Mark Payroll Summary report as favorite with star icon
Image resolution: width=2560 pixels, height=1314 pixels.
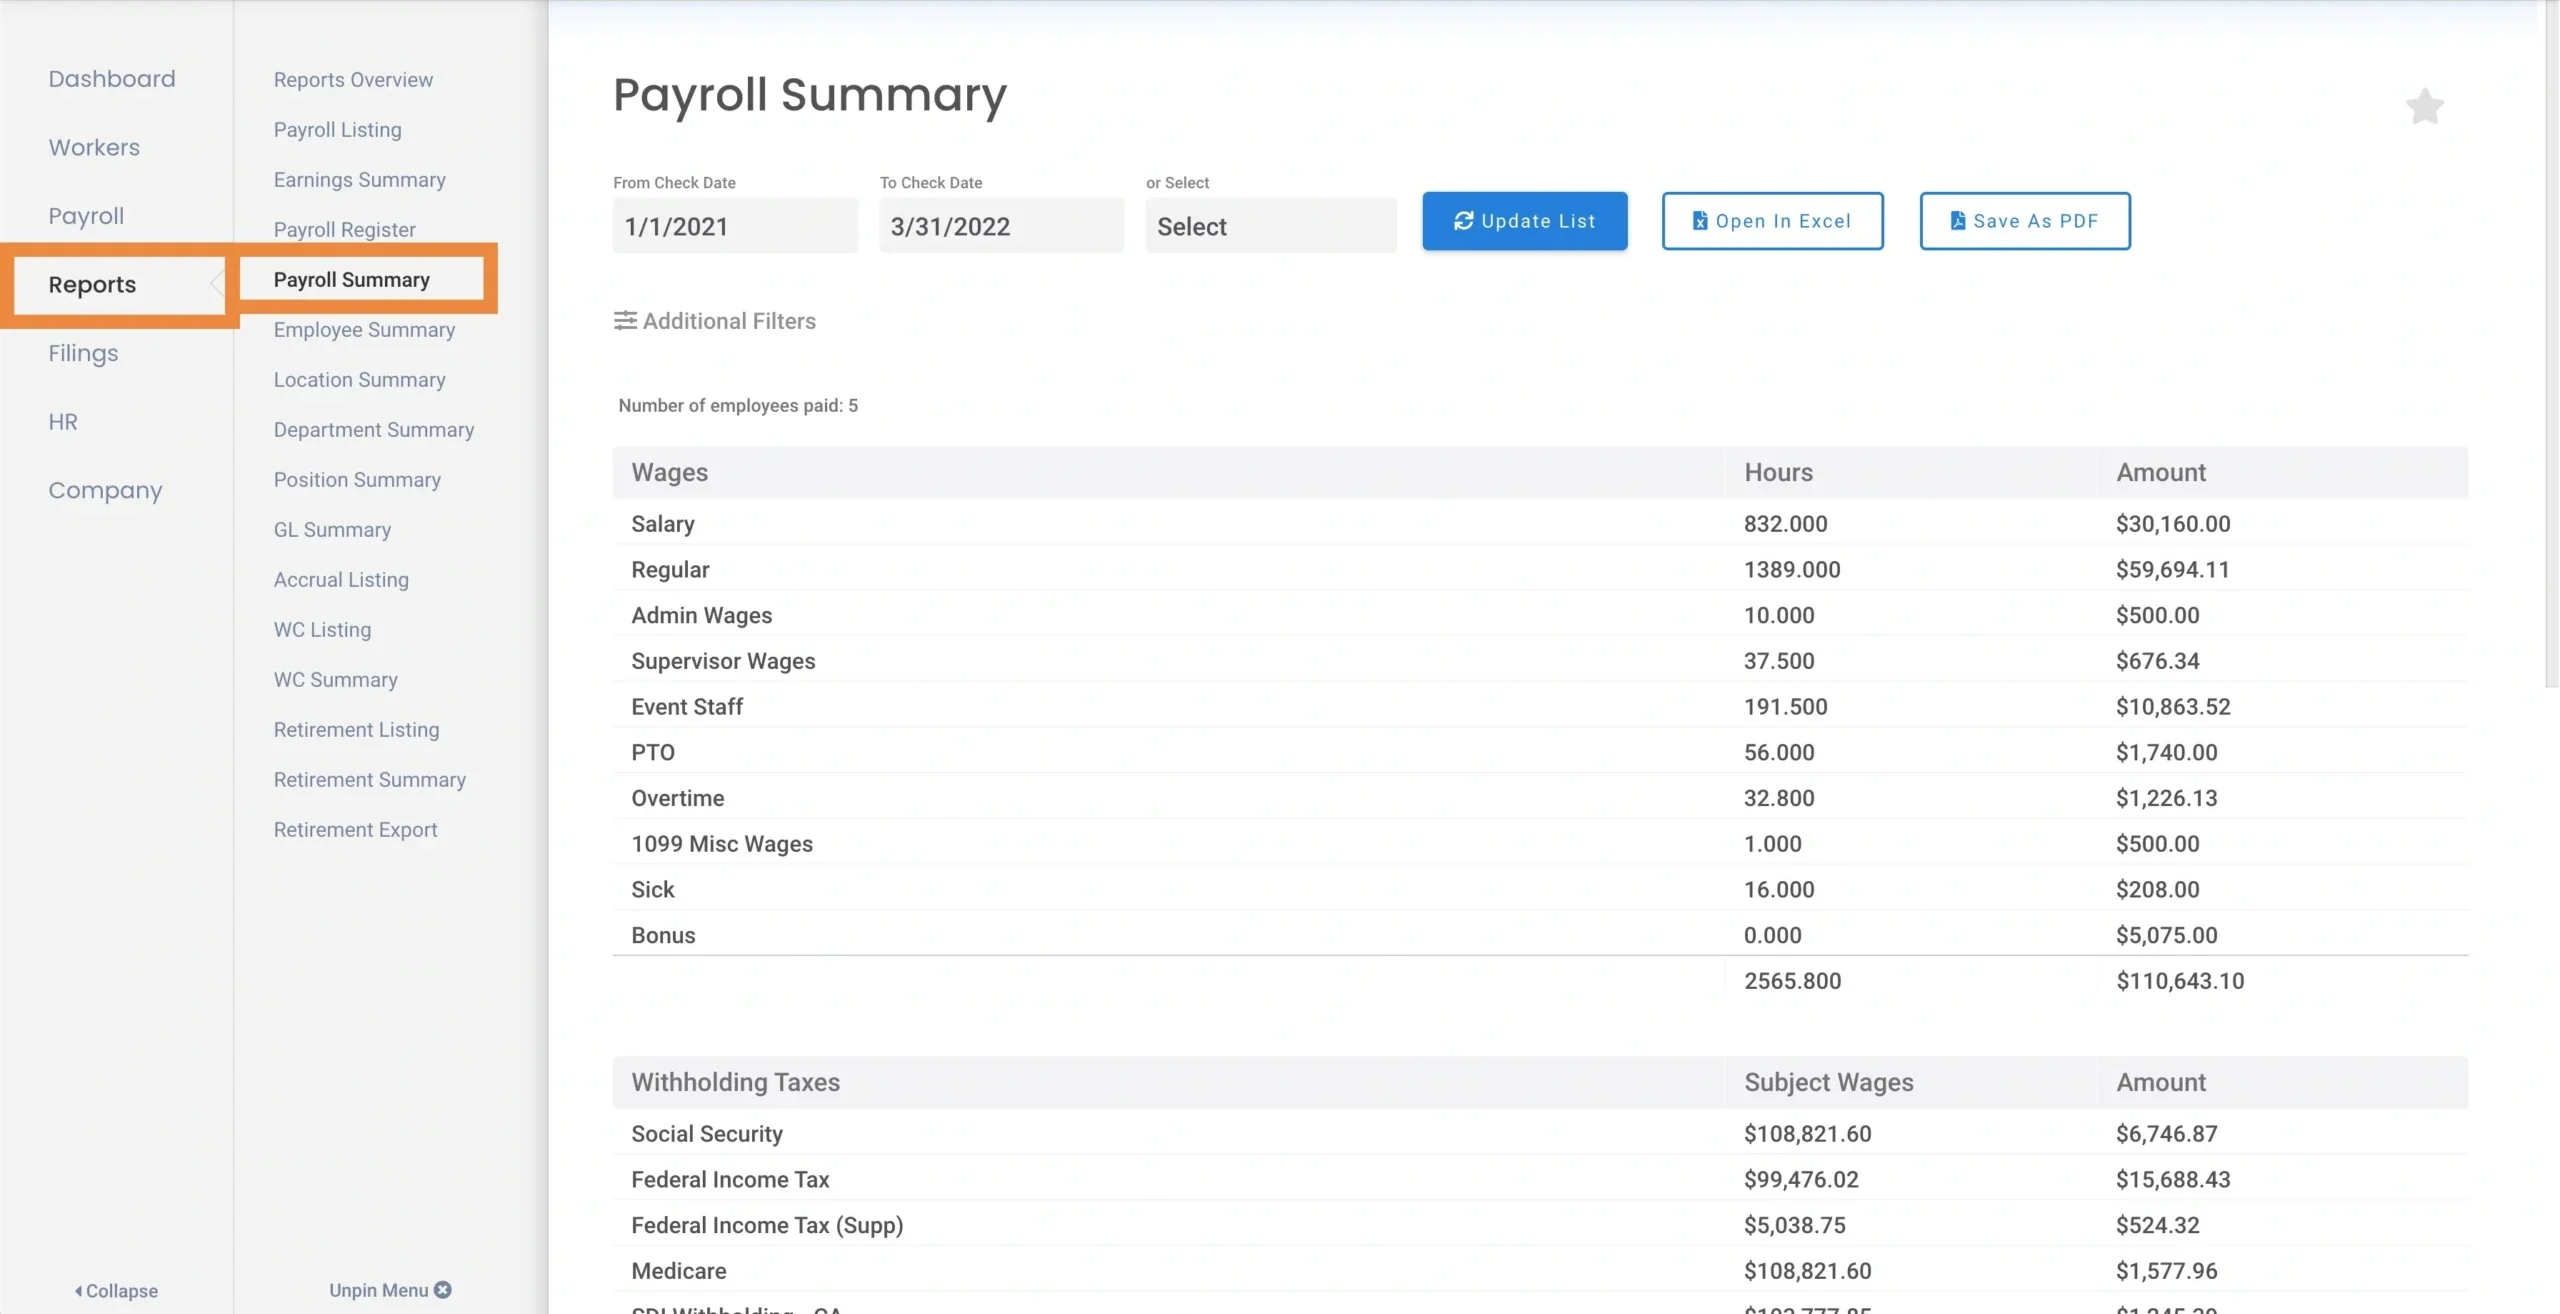click(2423, 106)
